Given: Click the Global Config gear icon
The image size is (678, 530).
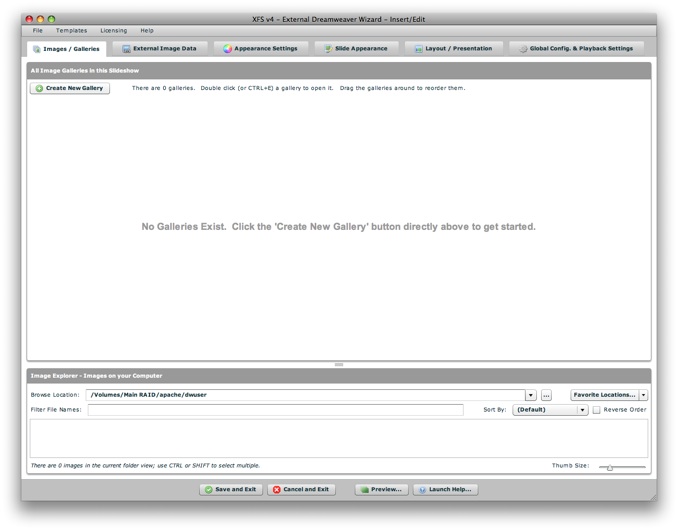Looking at the screenshot, I should (523, 48).
